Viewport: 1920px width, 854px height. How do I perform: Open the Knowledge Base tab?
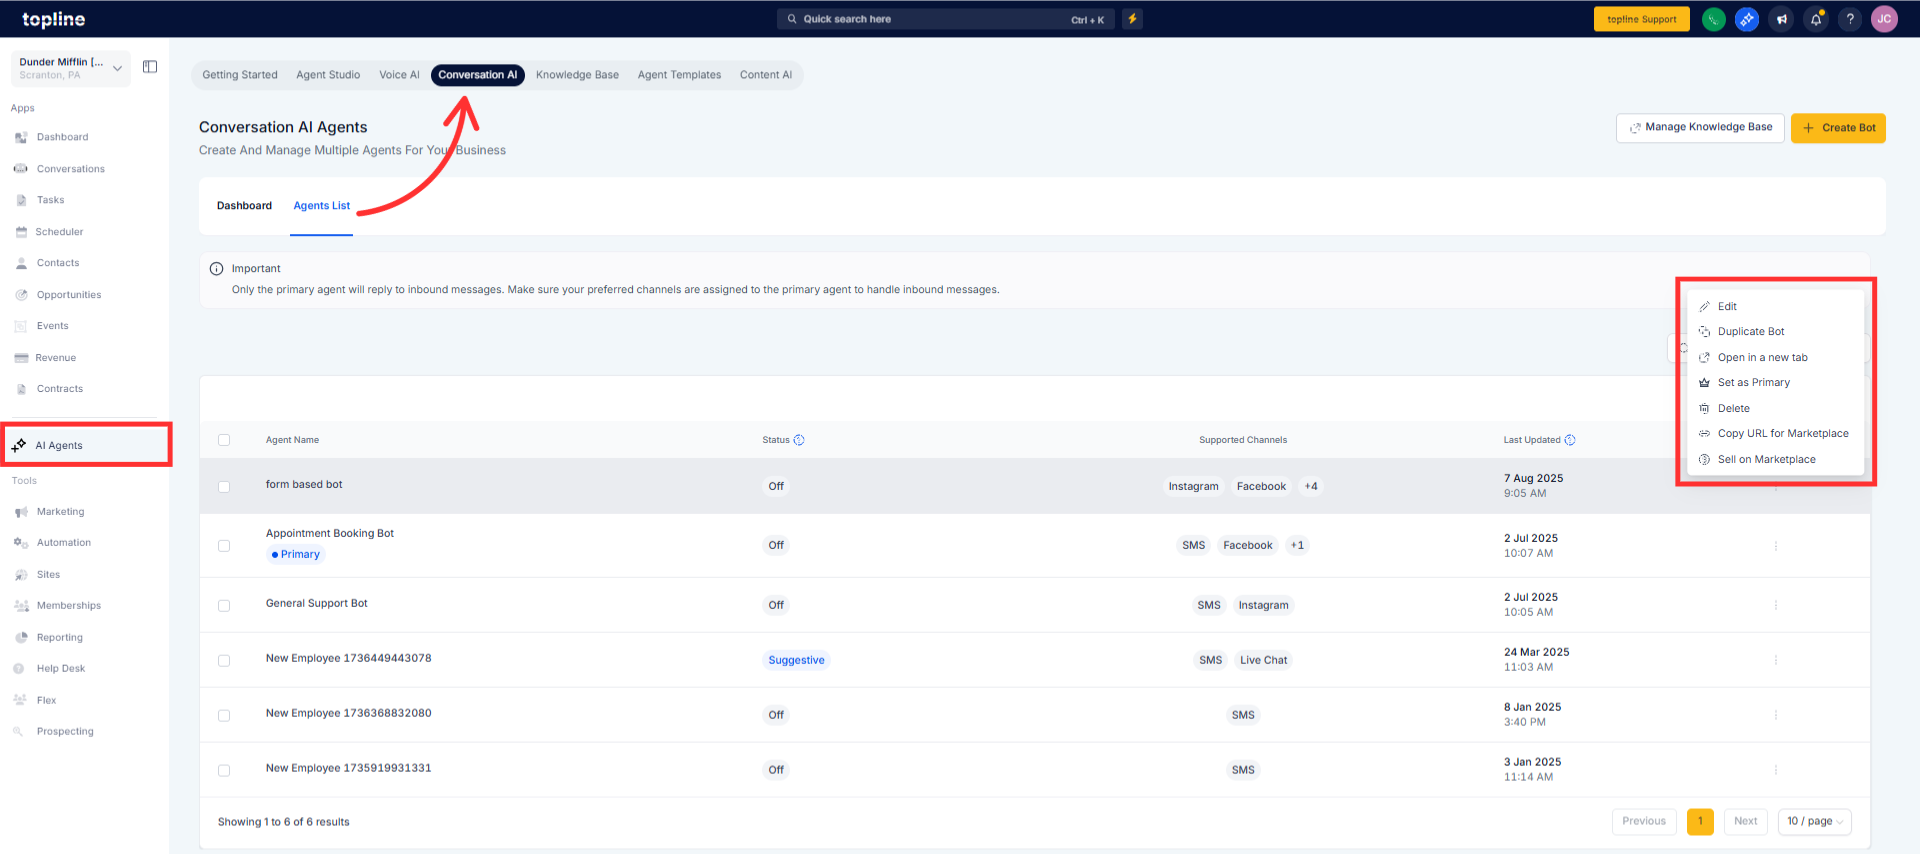pyautogui.click(x=577, y=75)
